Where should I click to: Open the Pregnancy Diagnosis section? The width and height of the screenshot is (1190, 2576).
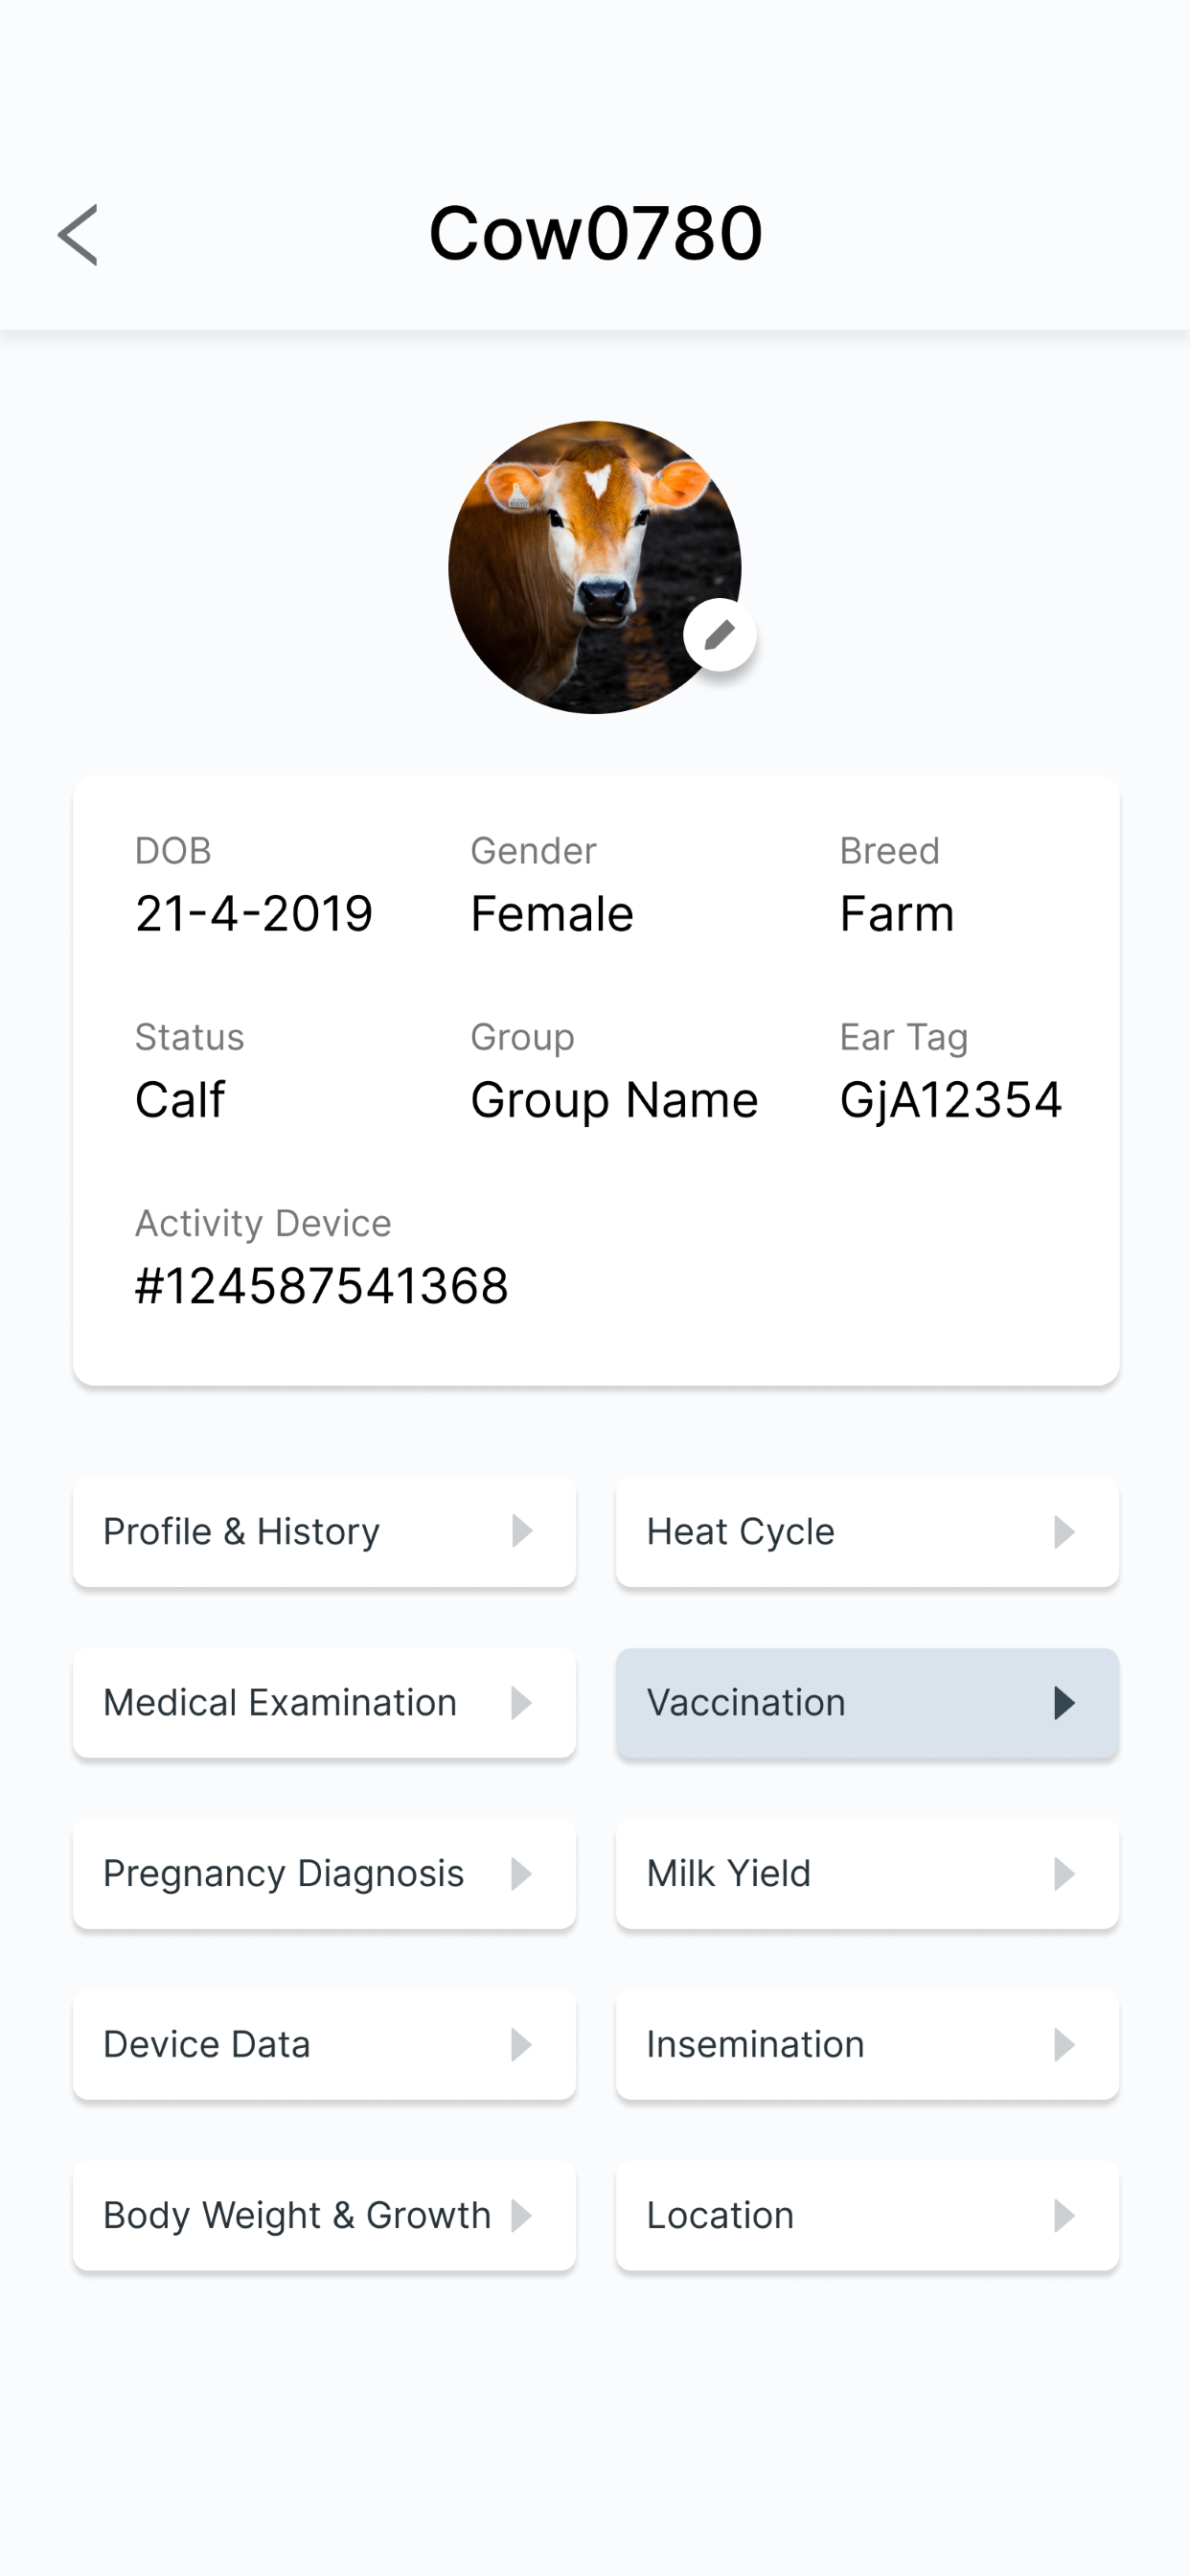coord(324,1873)
